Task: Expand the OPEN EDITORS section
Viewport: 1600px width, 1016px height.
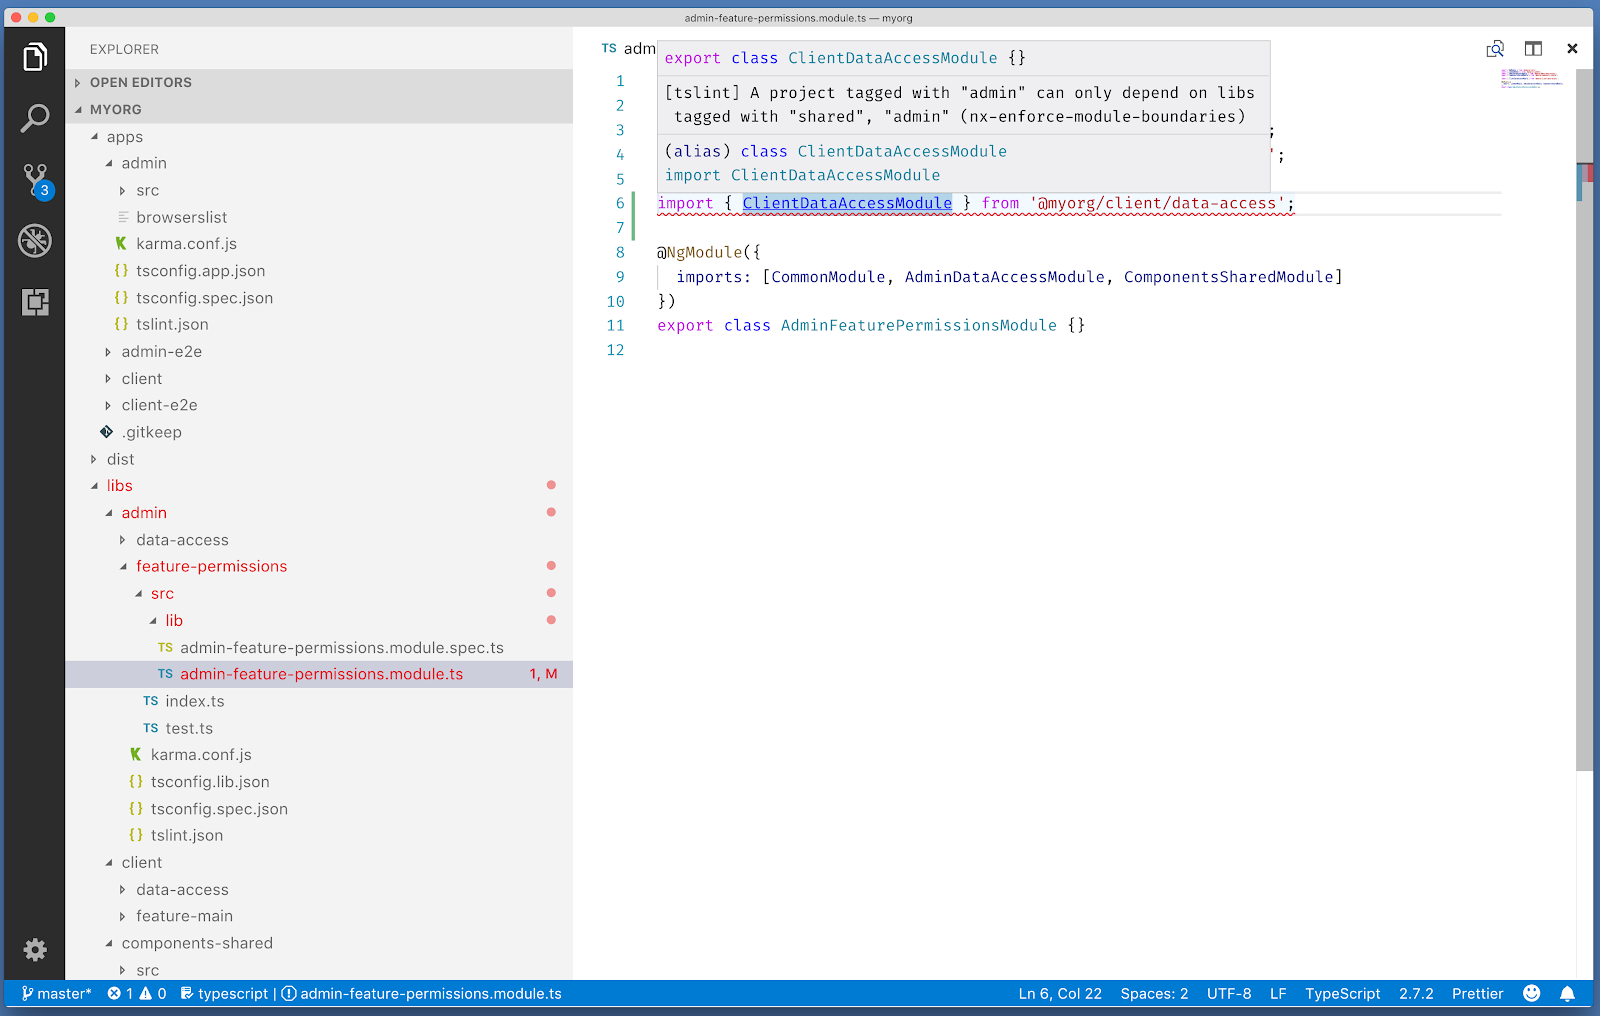Action: pyautogui.click(x=140, y=83)
